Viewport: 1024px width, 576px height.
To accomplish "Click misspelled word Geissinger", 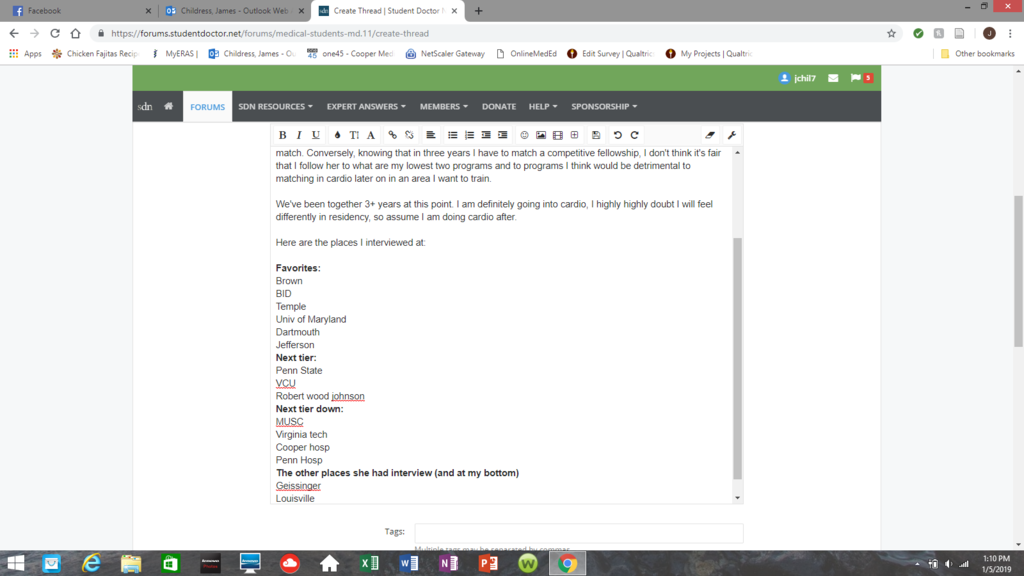I will (x=298, y=486).
